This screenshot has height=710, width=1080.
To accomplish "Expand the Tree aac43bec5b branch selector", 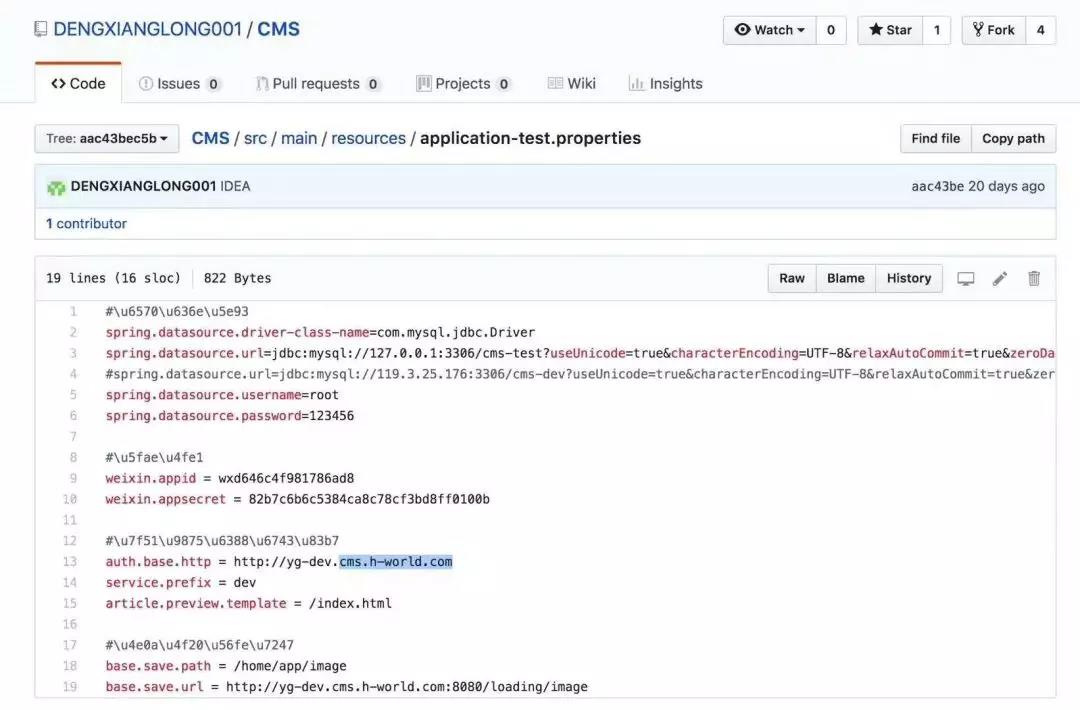I will tap(107, 139).
